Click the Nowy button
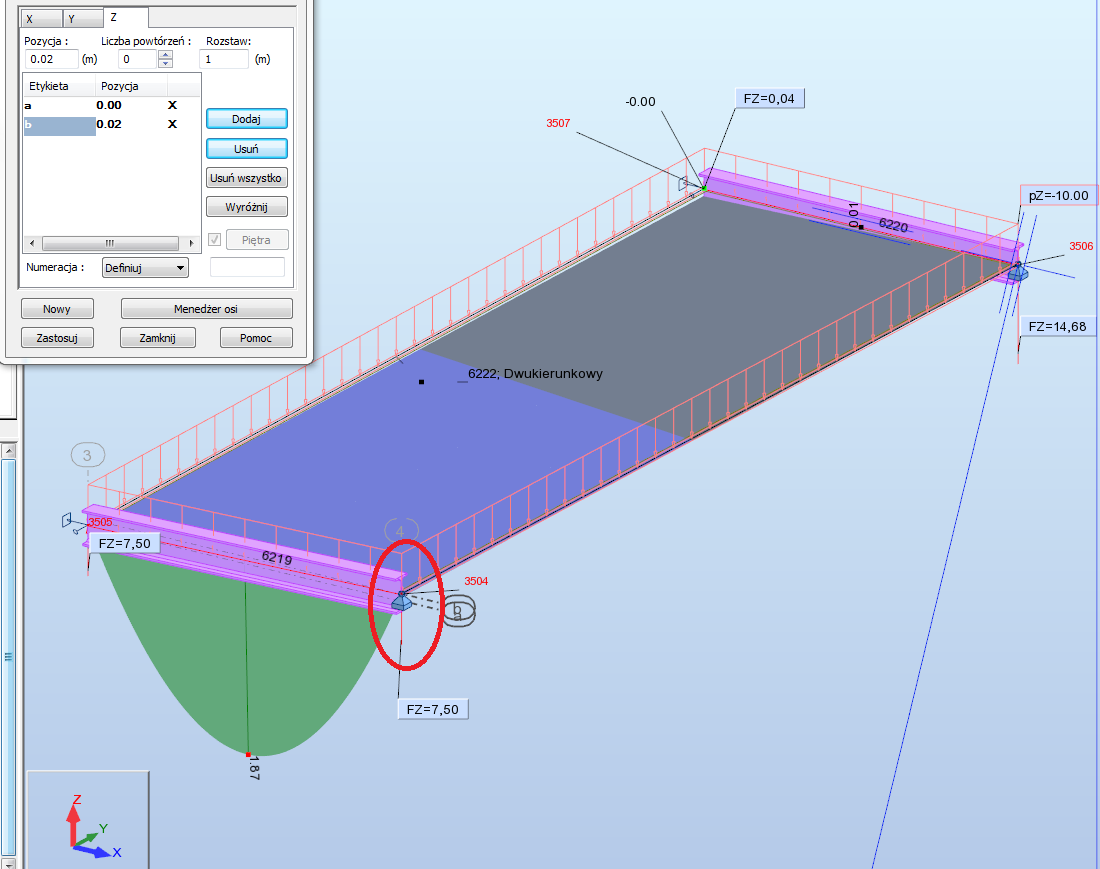The image size is (1100, 869). (57, 308)
